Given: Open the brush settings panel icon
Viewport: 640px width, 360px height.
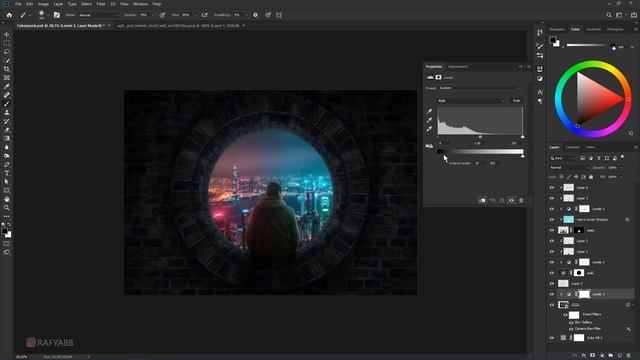Looking at the screenshot, I should (x=57, y=15).
